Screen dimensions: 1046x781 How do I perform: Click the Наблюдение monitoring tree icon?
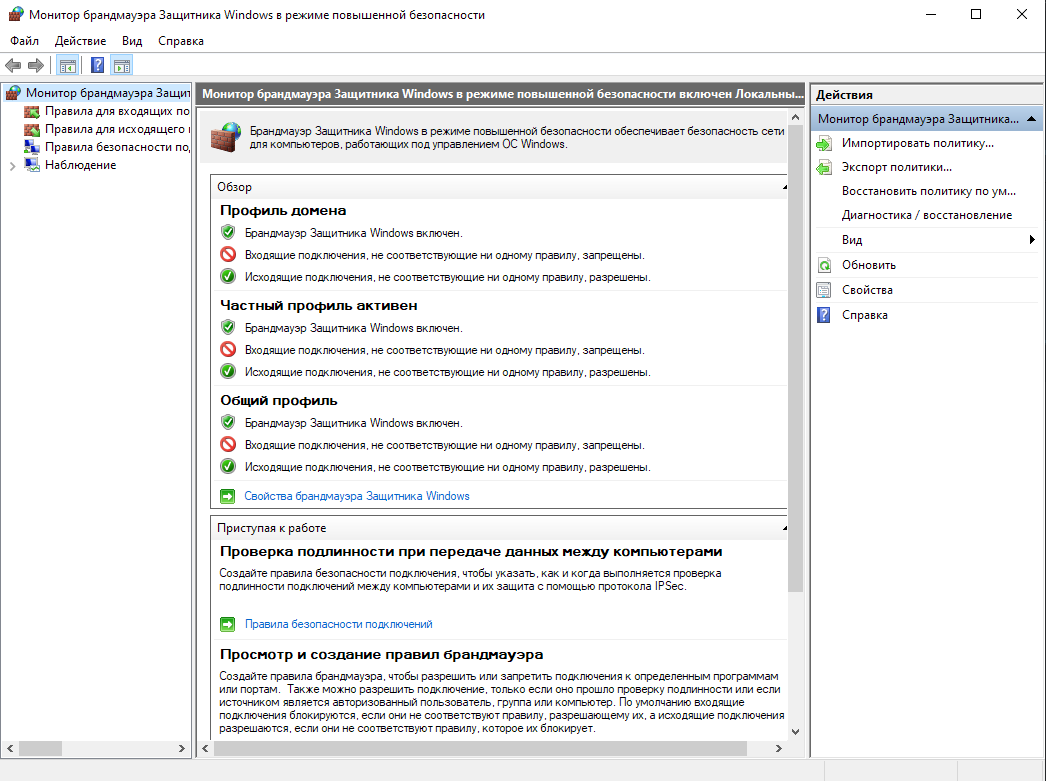coord(32,165)
